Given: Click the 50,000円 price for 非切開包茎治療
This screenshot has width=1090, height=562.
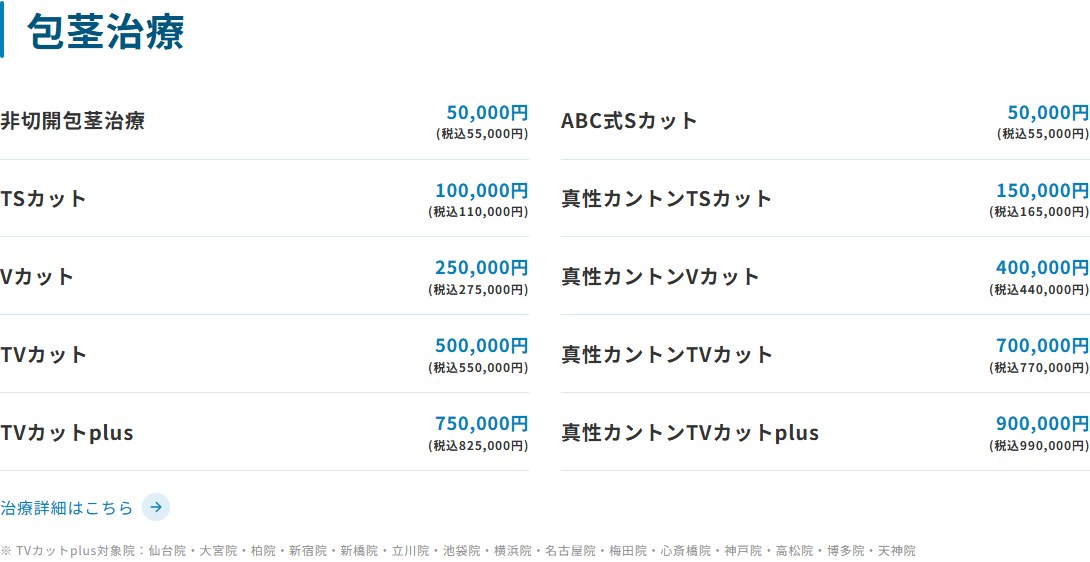Looking at the screenshot, I should tap(487, 112).
